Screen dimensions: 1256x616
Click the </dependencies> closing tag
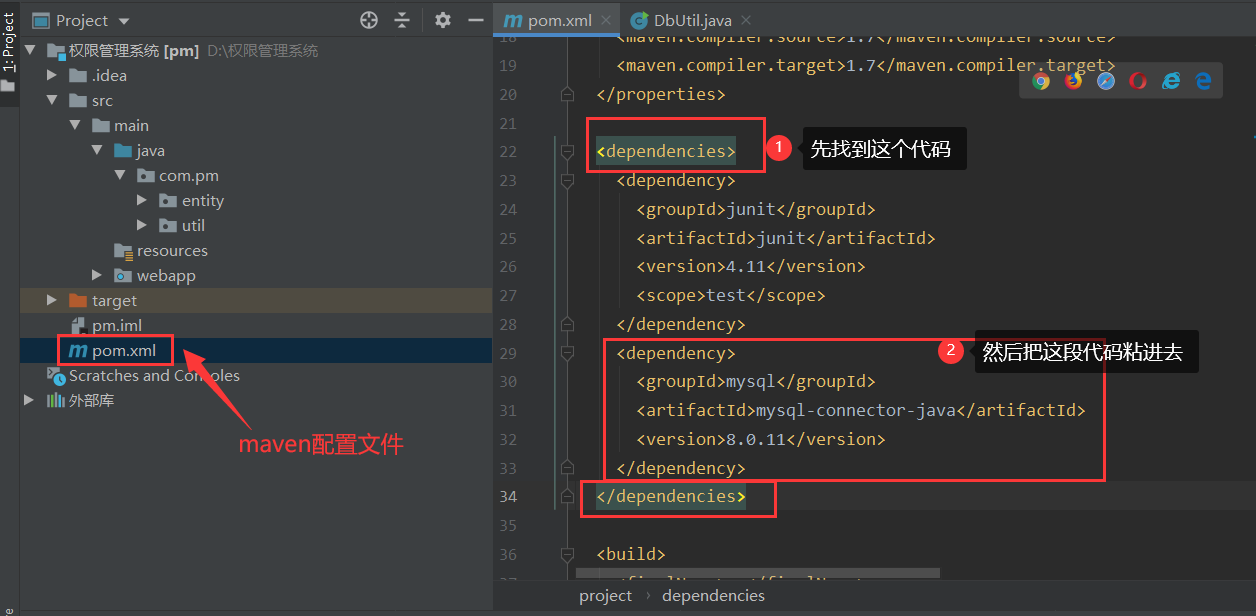pos(671,496)
